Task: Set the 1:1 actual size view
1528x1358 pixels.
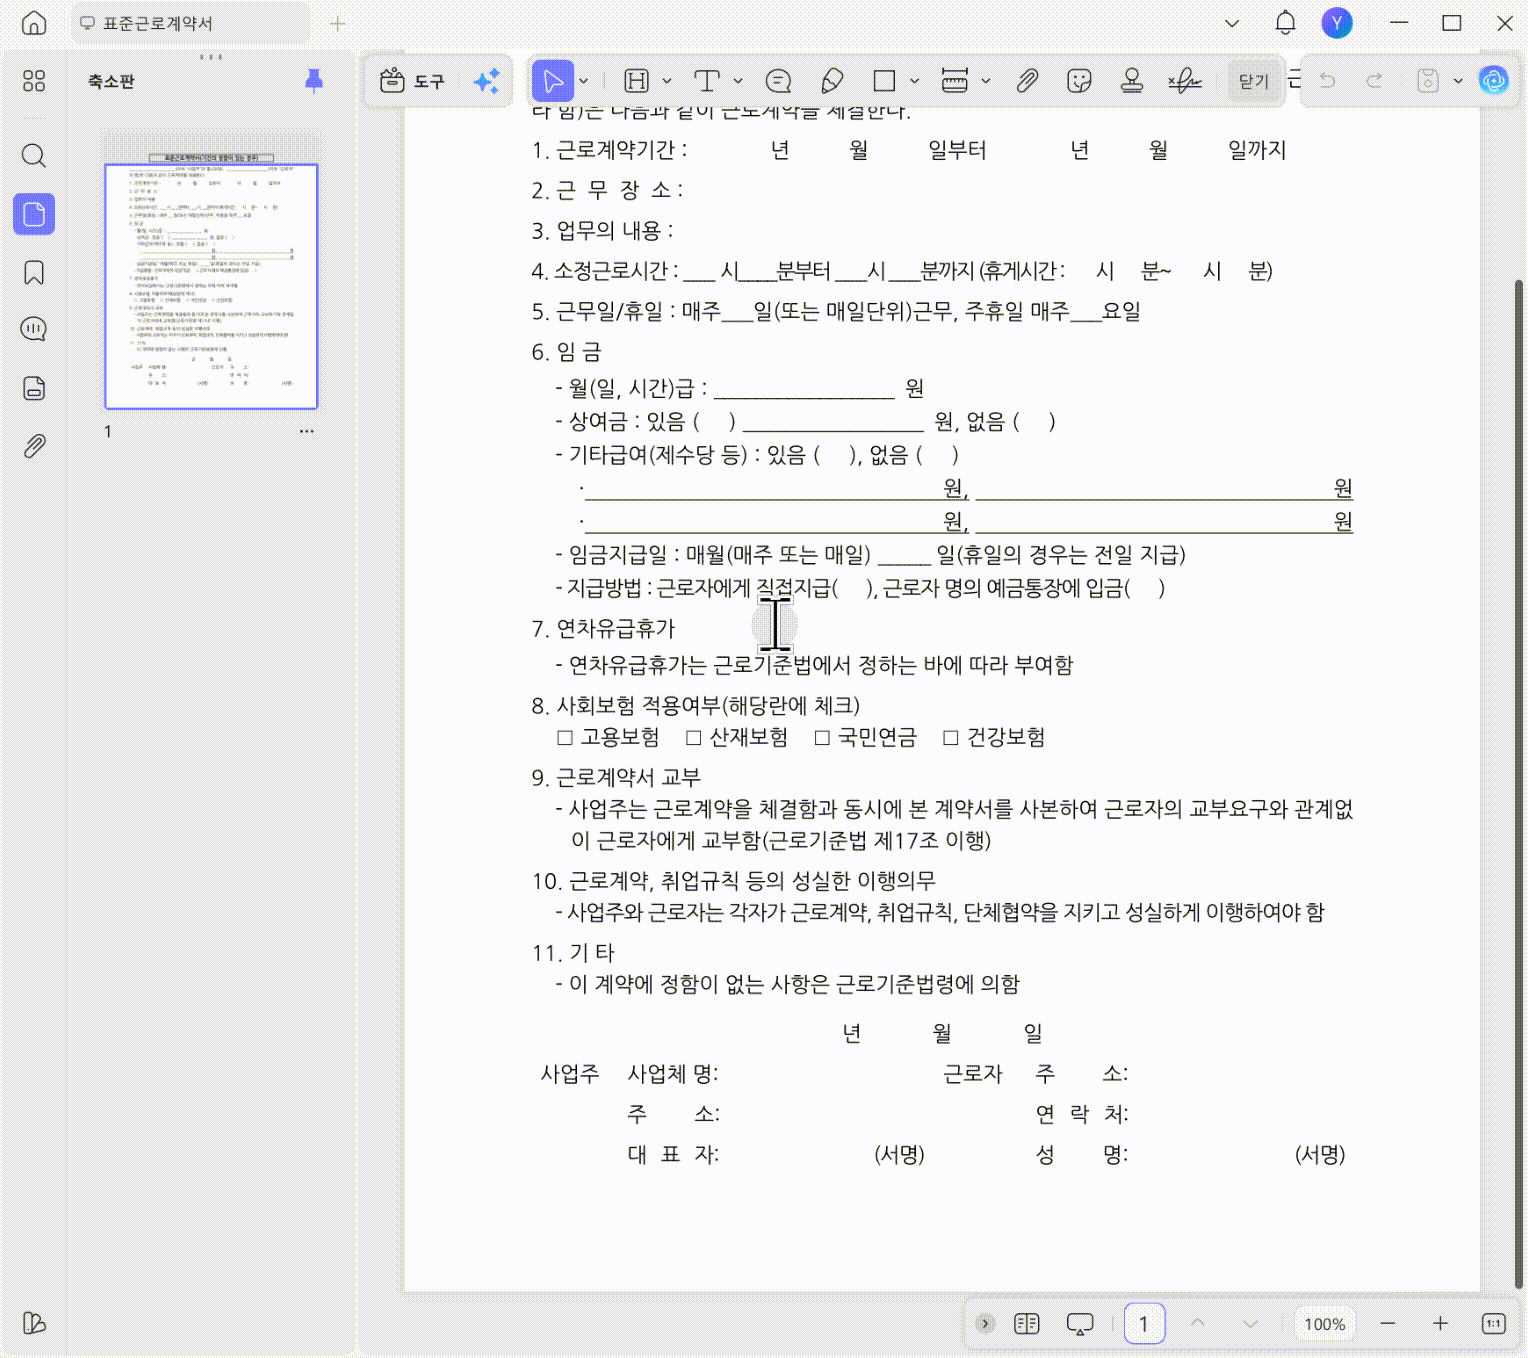Action: tap(1494, 1324)
